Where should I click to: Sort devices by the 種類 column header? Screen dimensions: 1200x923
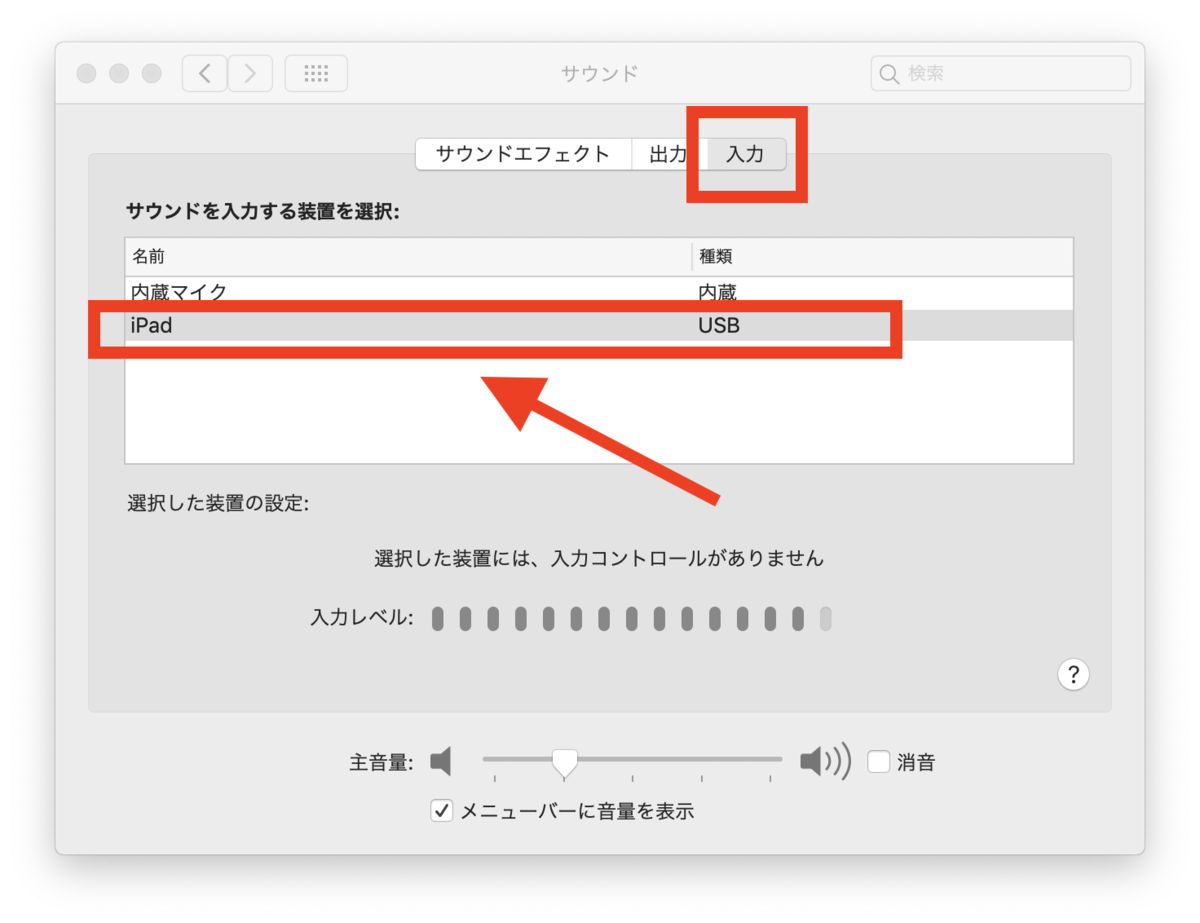click(x=714, y=256)
